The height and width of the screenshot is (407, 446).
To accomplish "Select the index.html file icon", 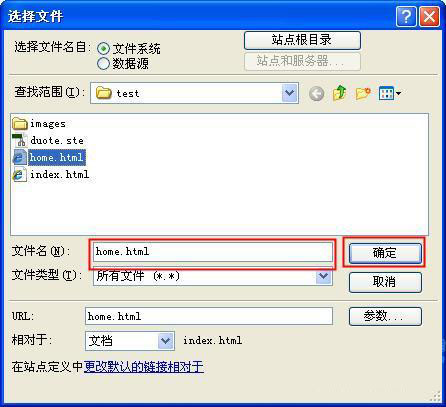I will coord(20,174).
